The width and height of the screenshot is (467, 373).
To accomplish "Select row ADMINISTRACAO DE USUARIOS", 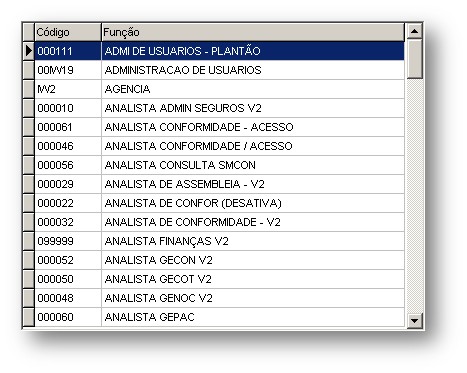I will click(219, 70).
